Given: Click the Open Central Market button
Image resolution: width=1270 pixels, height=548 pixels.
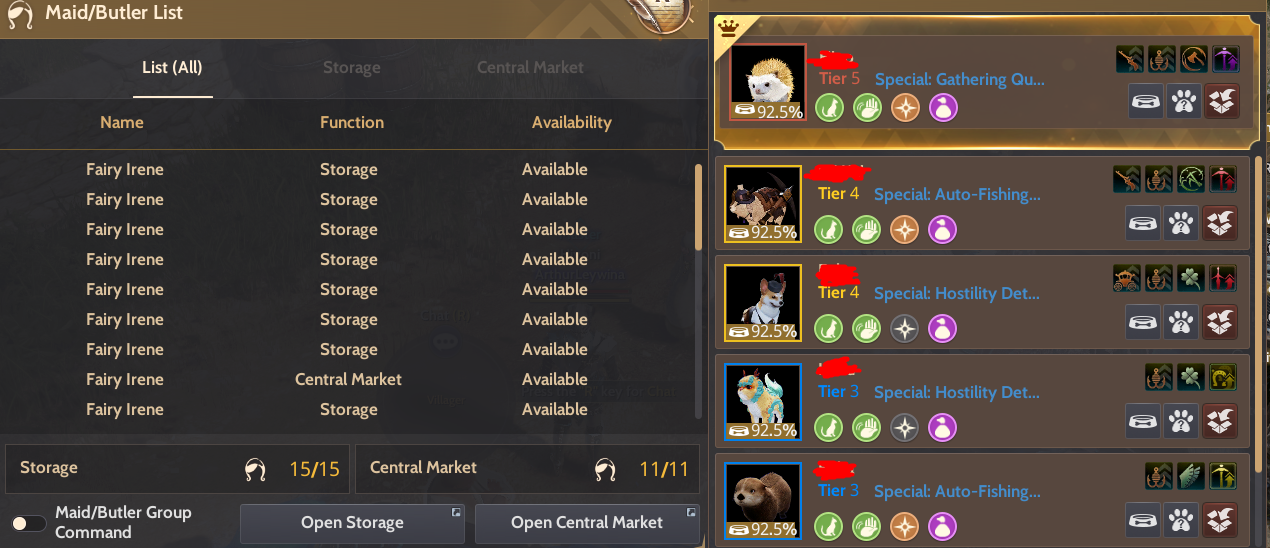Looking at the screenshot, I should (587, 523).
